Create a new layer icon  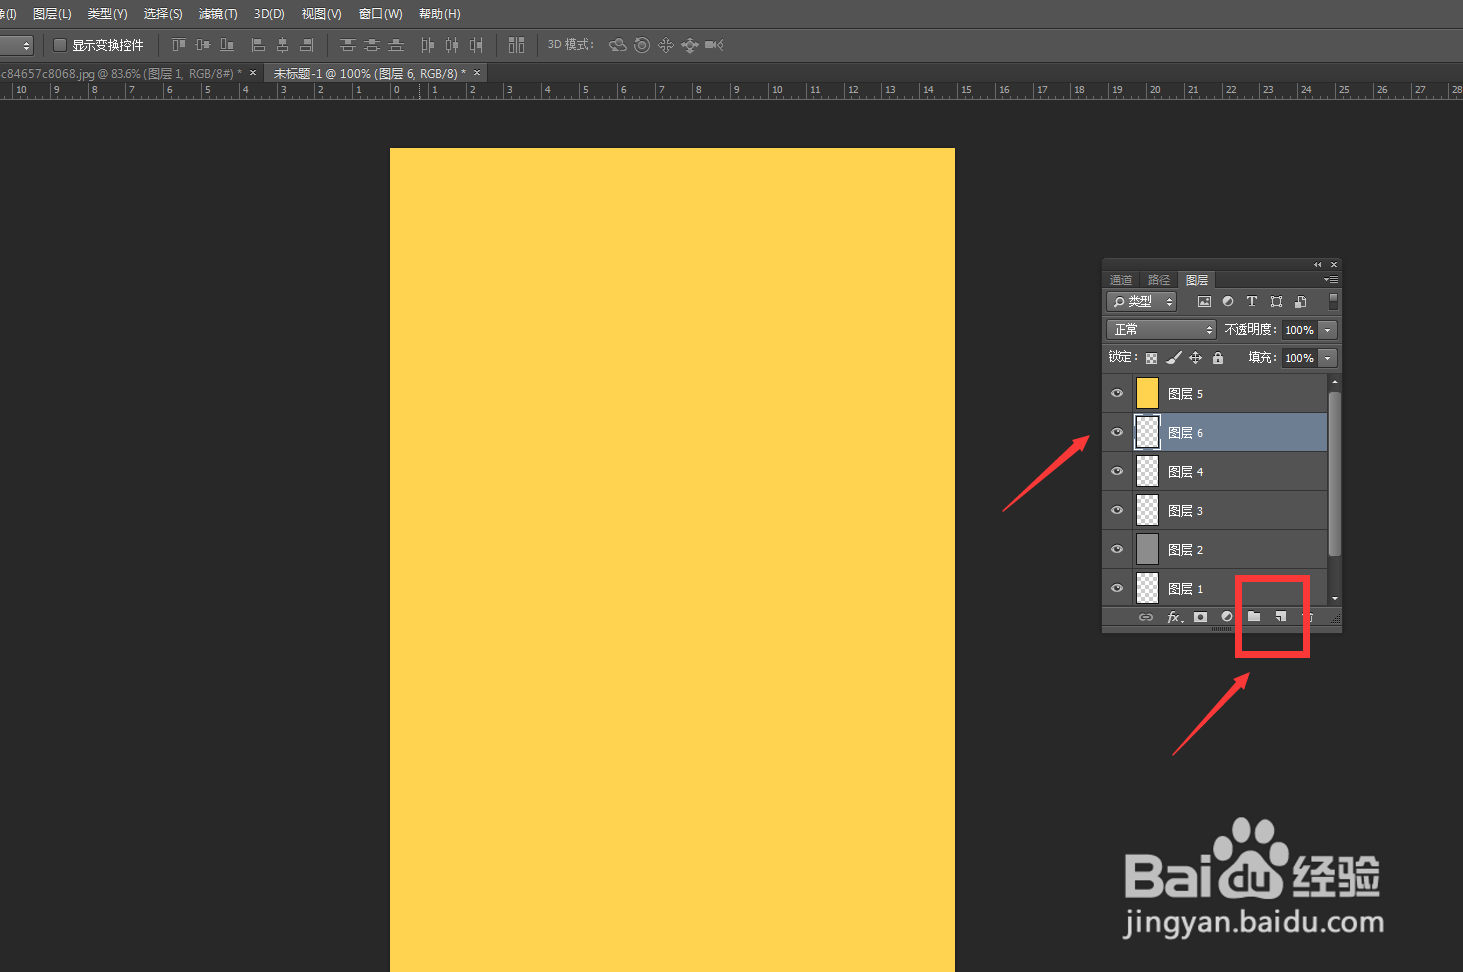click(1281, 617)
